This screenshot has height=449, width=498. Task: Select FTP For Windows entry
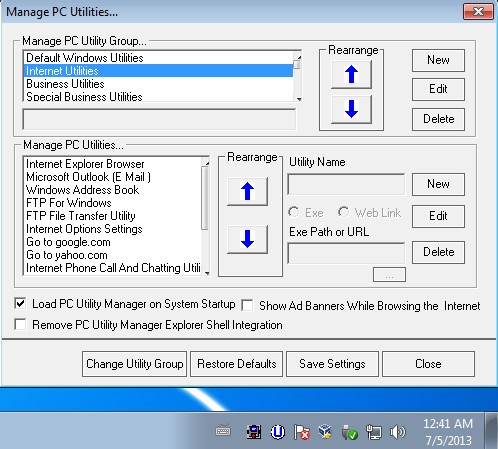tap(113, 203)
